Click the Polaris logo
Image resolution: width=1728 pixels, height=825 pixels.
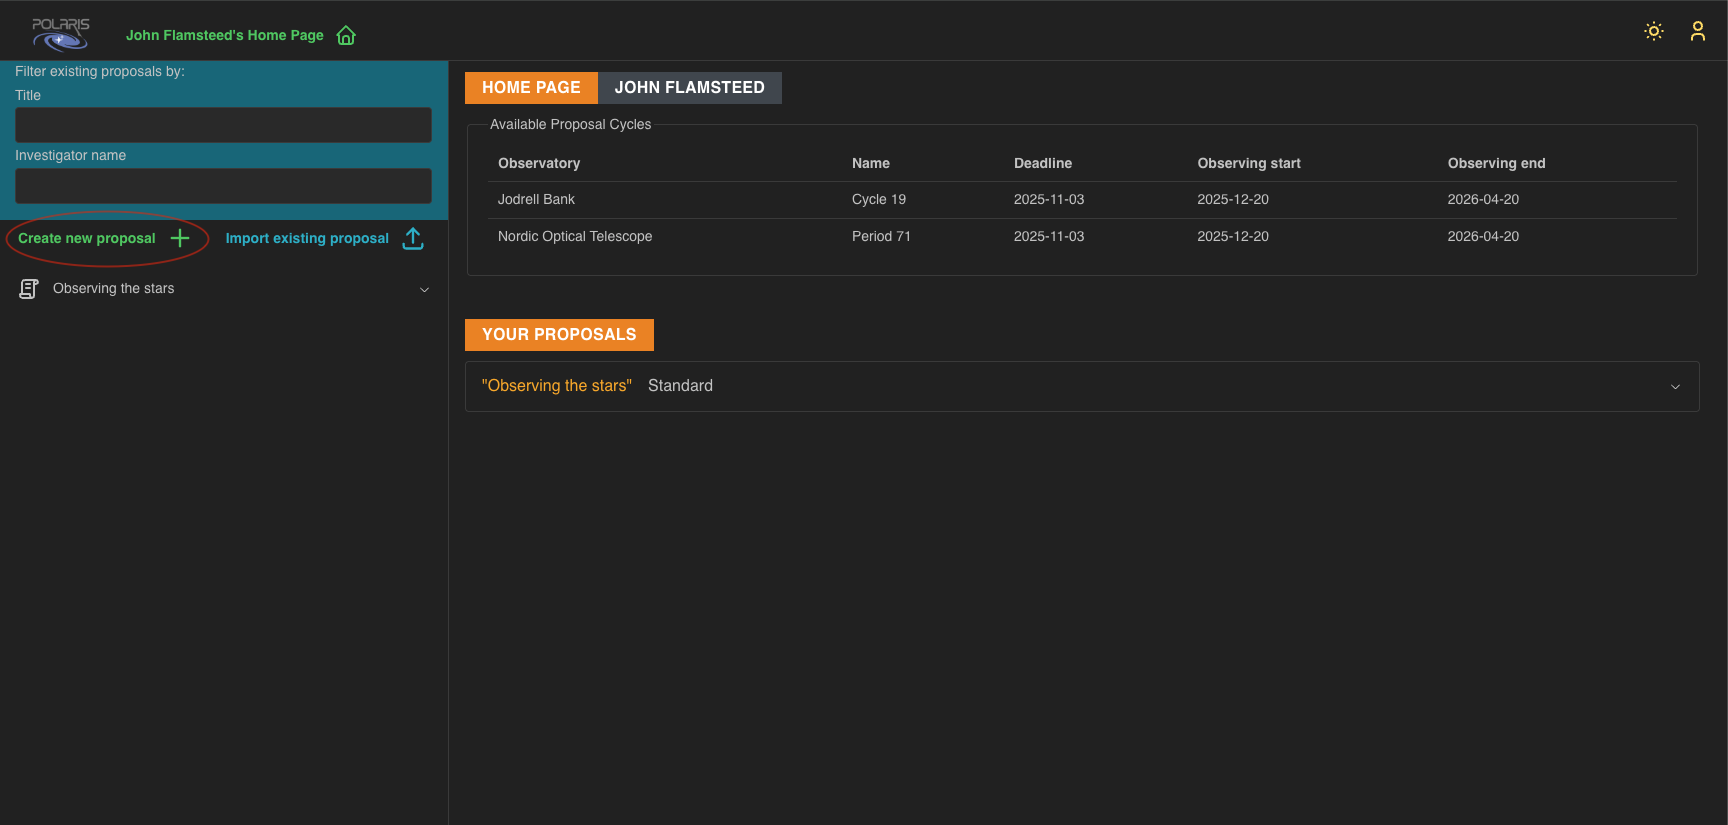pos(61,33)
